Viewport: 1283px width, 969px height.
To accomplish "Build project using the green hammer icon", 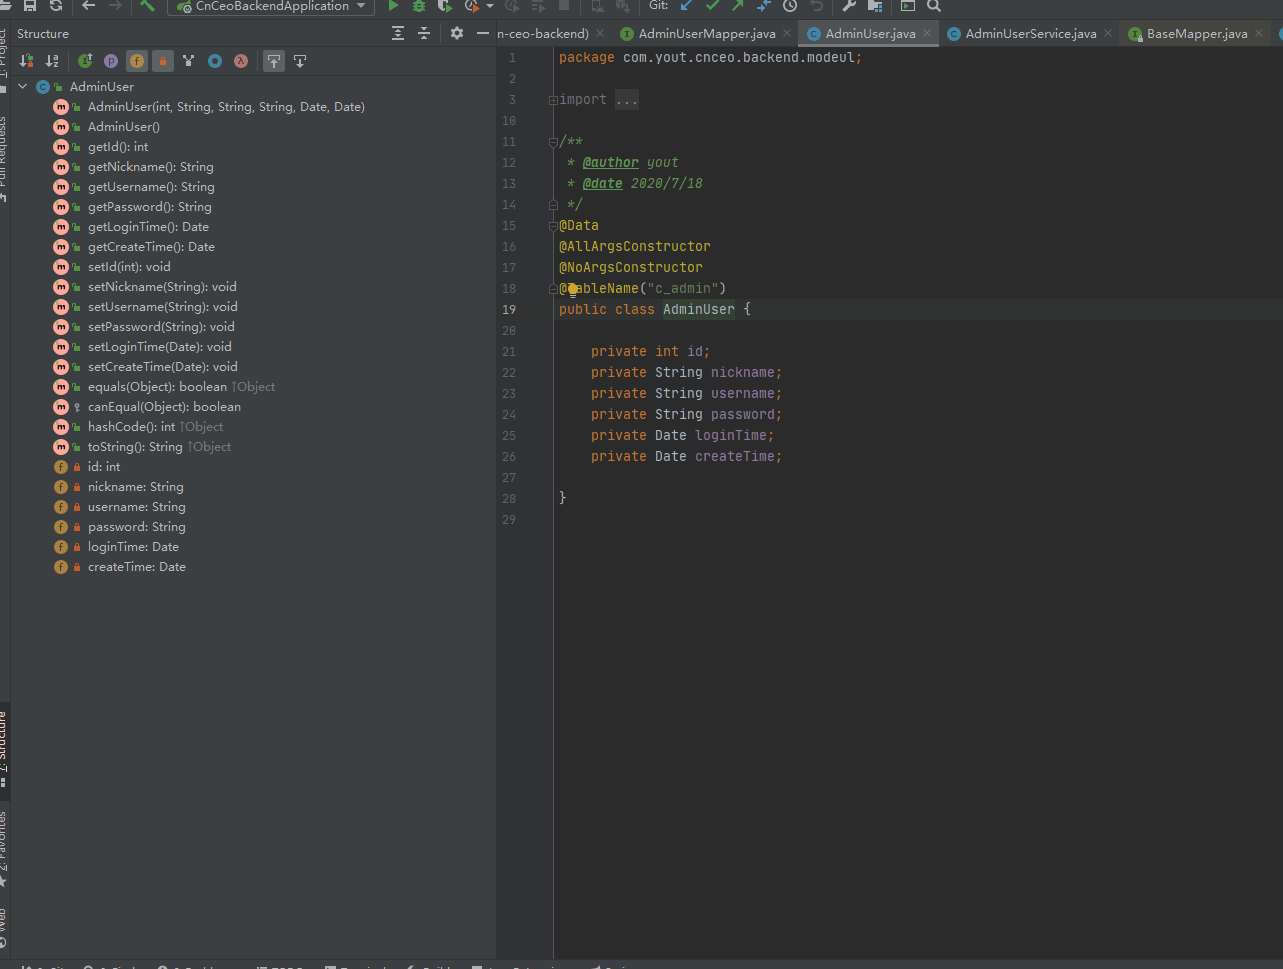I will (x=148, y=6).
